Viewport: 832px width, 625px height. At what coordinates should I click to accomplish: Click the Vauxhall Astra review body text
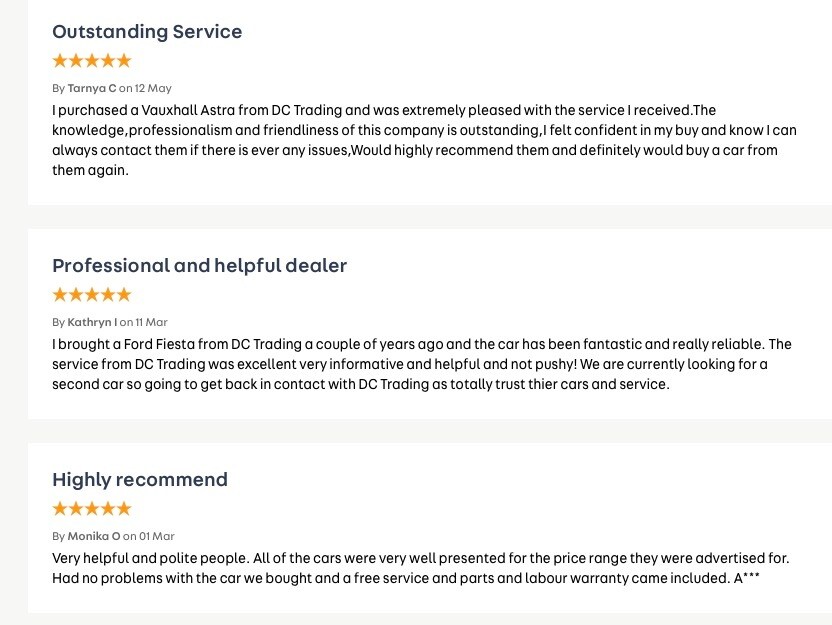click(424, 140)
